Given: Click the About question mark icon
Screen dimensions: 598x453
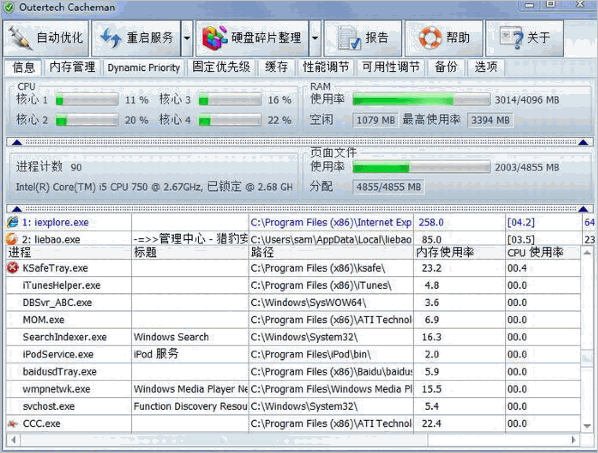Looking at the screenshot, I should (x=511, y=38).
